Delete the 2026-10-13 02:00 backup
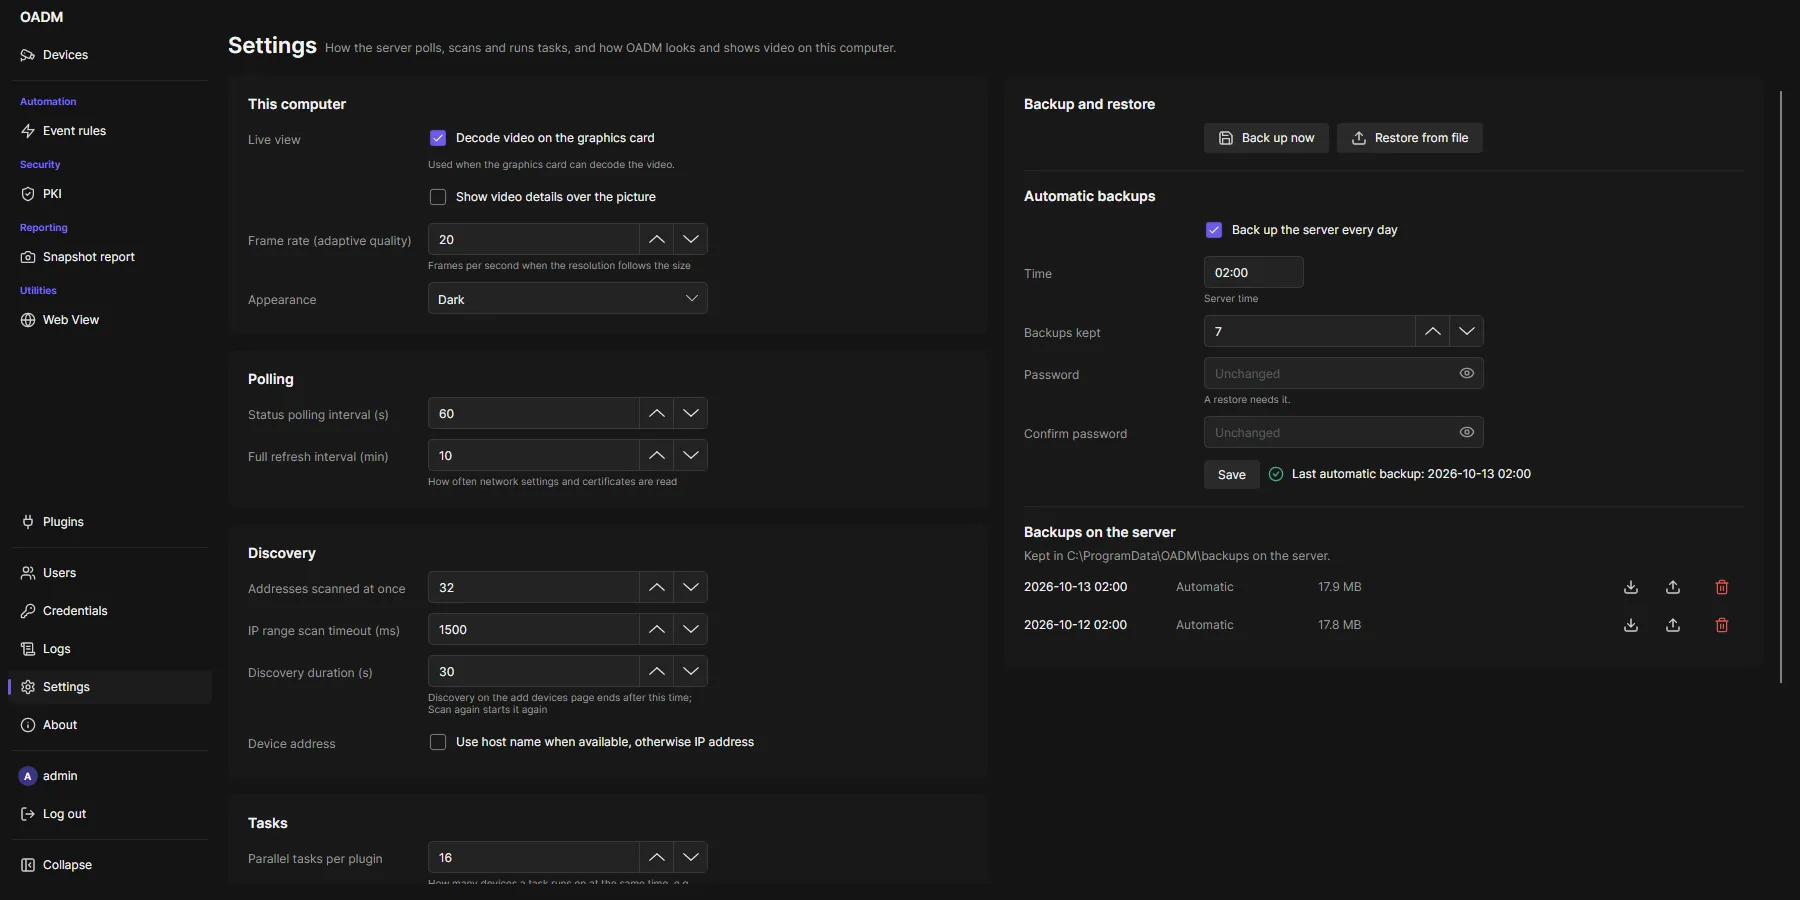The height and width of the screenshot is (900, 1800). tap(1722, 587)
